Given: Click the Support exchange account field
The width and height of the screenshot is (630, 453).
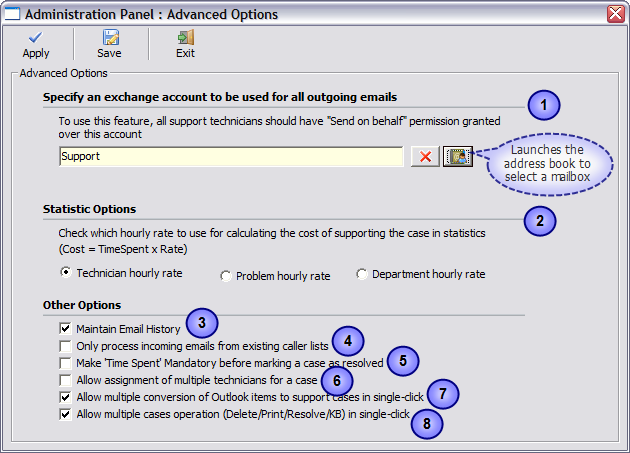Looking at the screenshot, I should 231,156.
